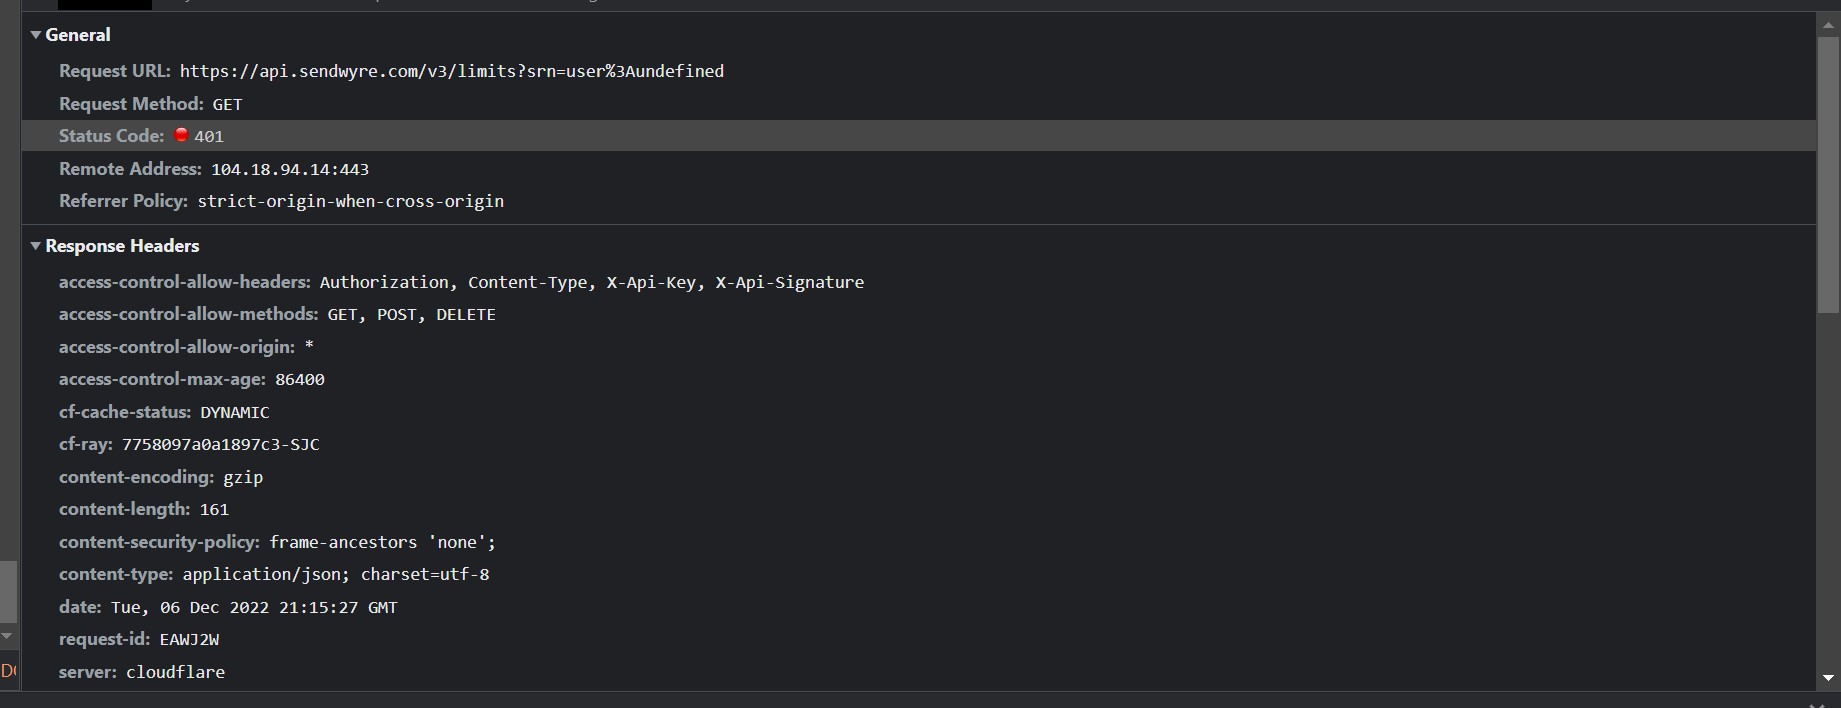Click the General disclosure triangle
The width and height of the screenshot is (1841, 708).
35,34
